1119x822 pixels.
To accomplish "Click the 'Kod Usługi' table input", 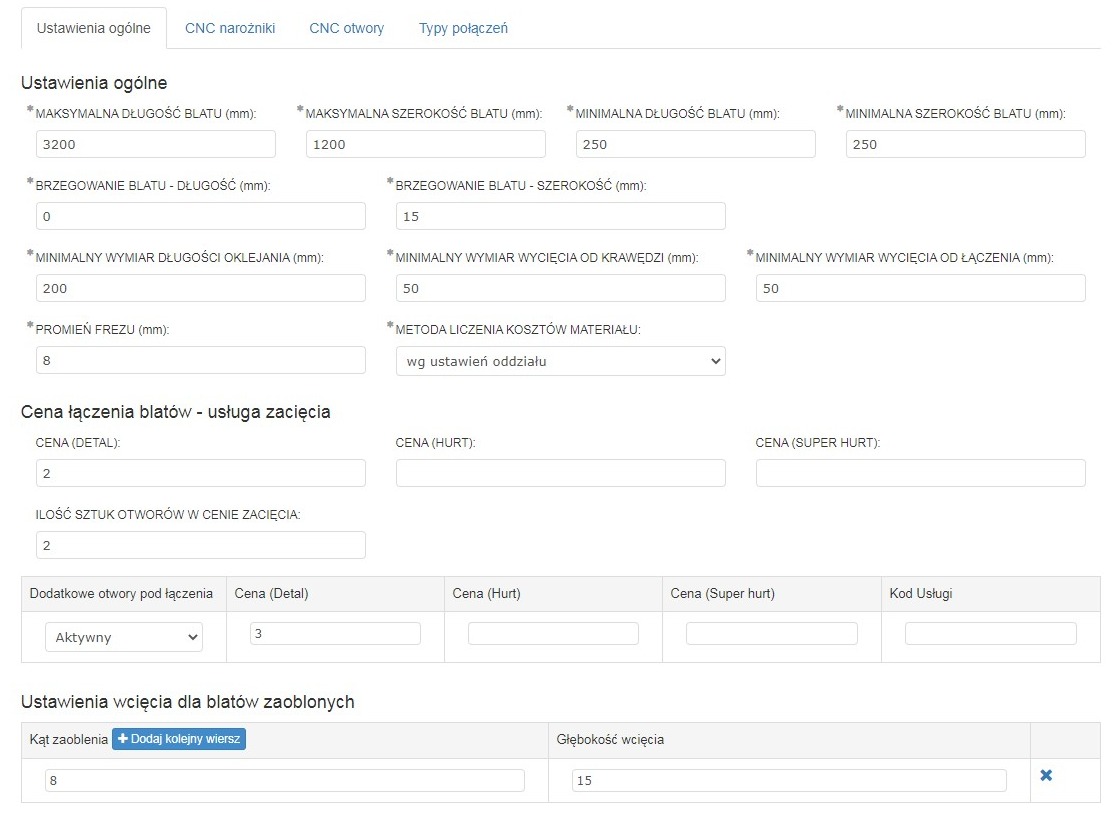I will point(990,633).
